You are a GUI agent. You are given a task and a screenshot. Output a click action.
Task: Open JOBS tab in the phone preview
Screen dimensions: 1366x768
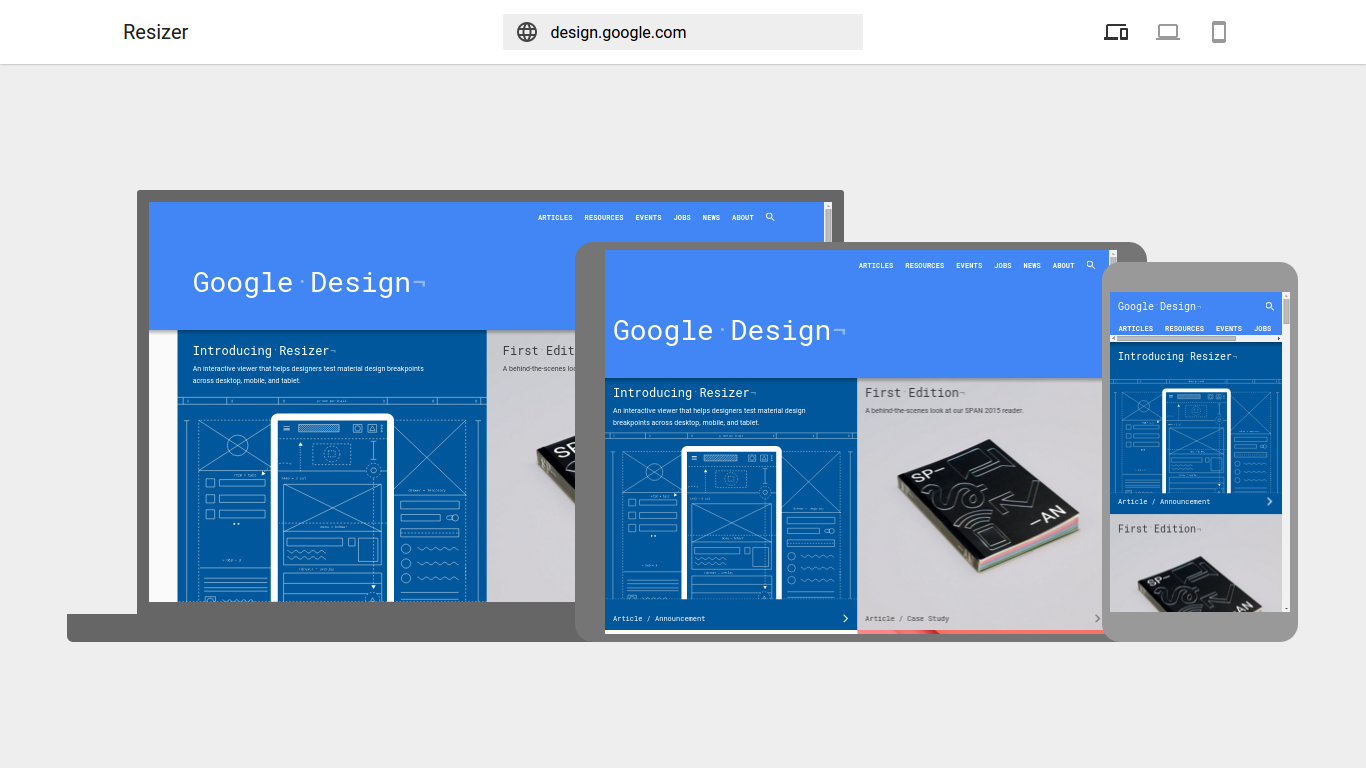click(1263, 328)
